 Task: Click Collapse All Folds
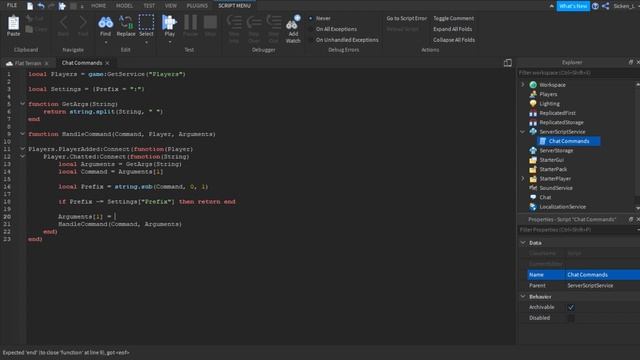454,40
